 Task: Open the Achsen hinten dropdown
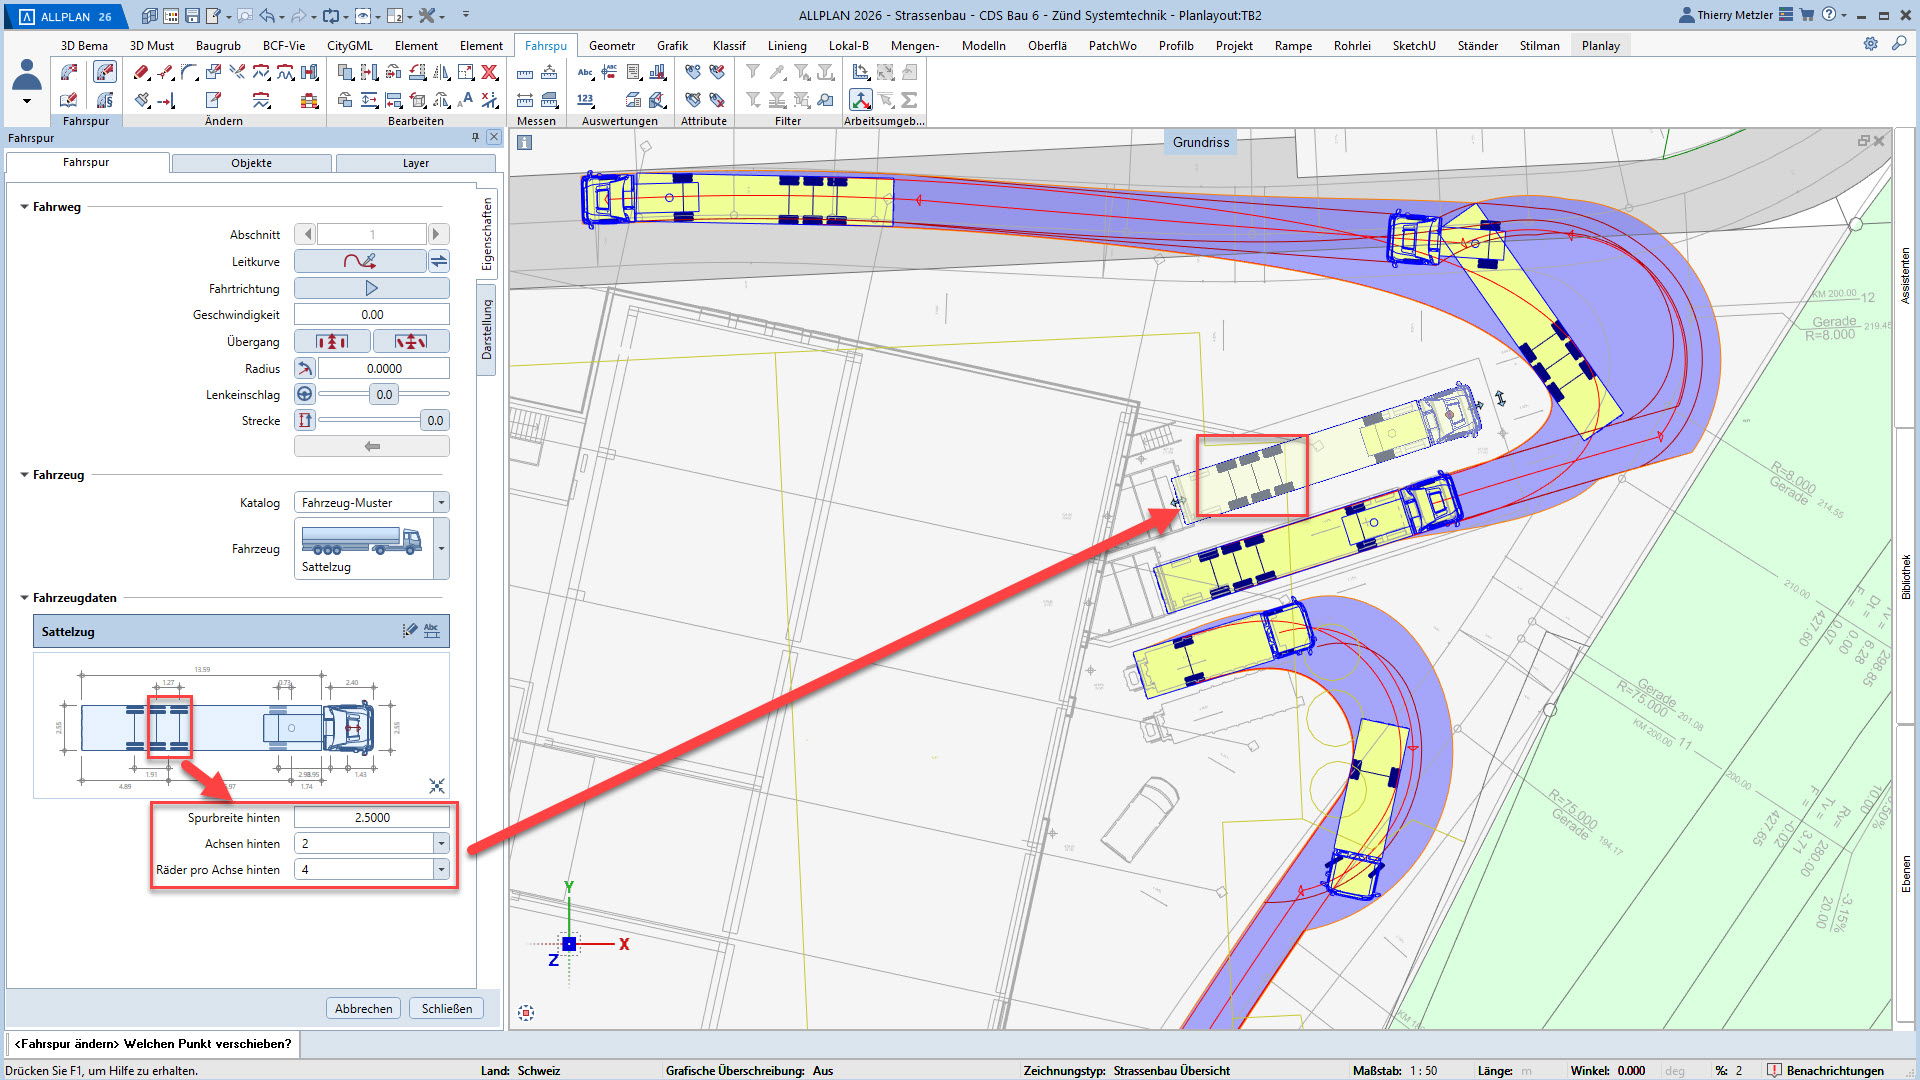(x=441, y=843)
